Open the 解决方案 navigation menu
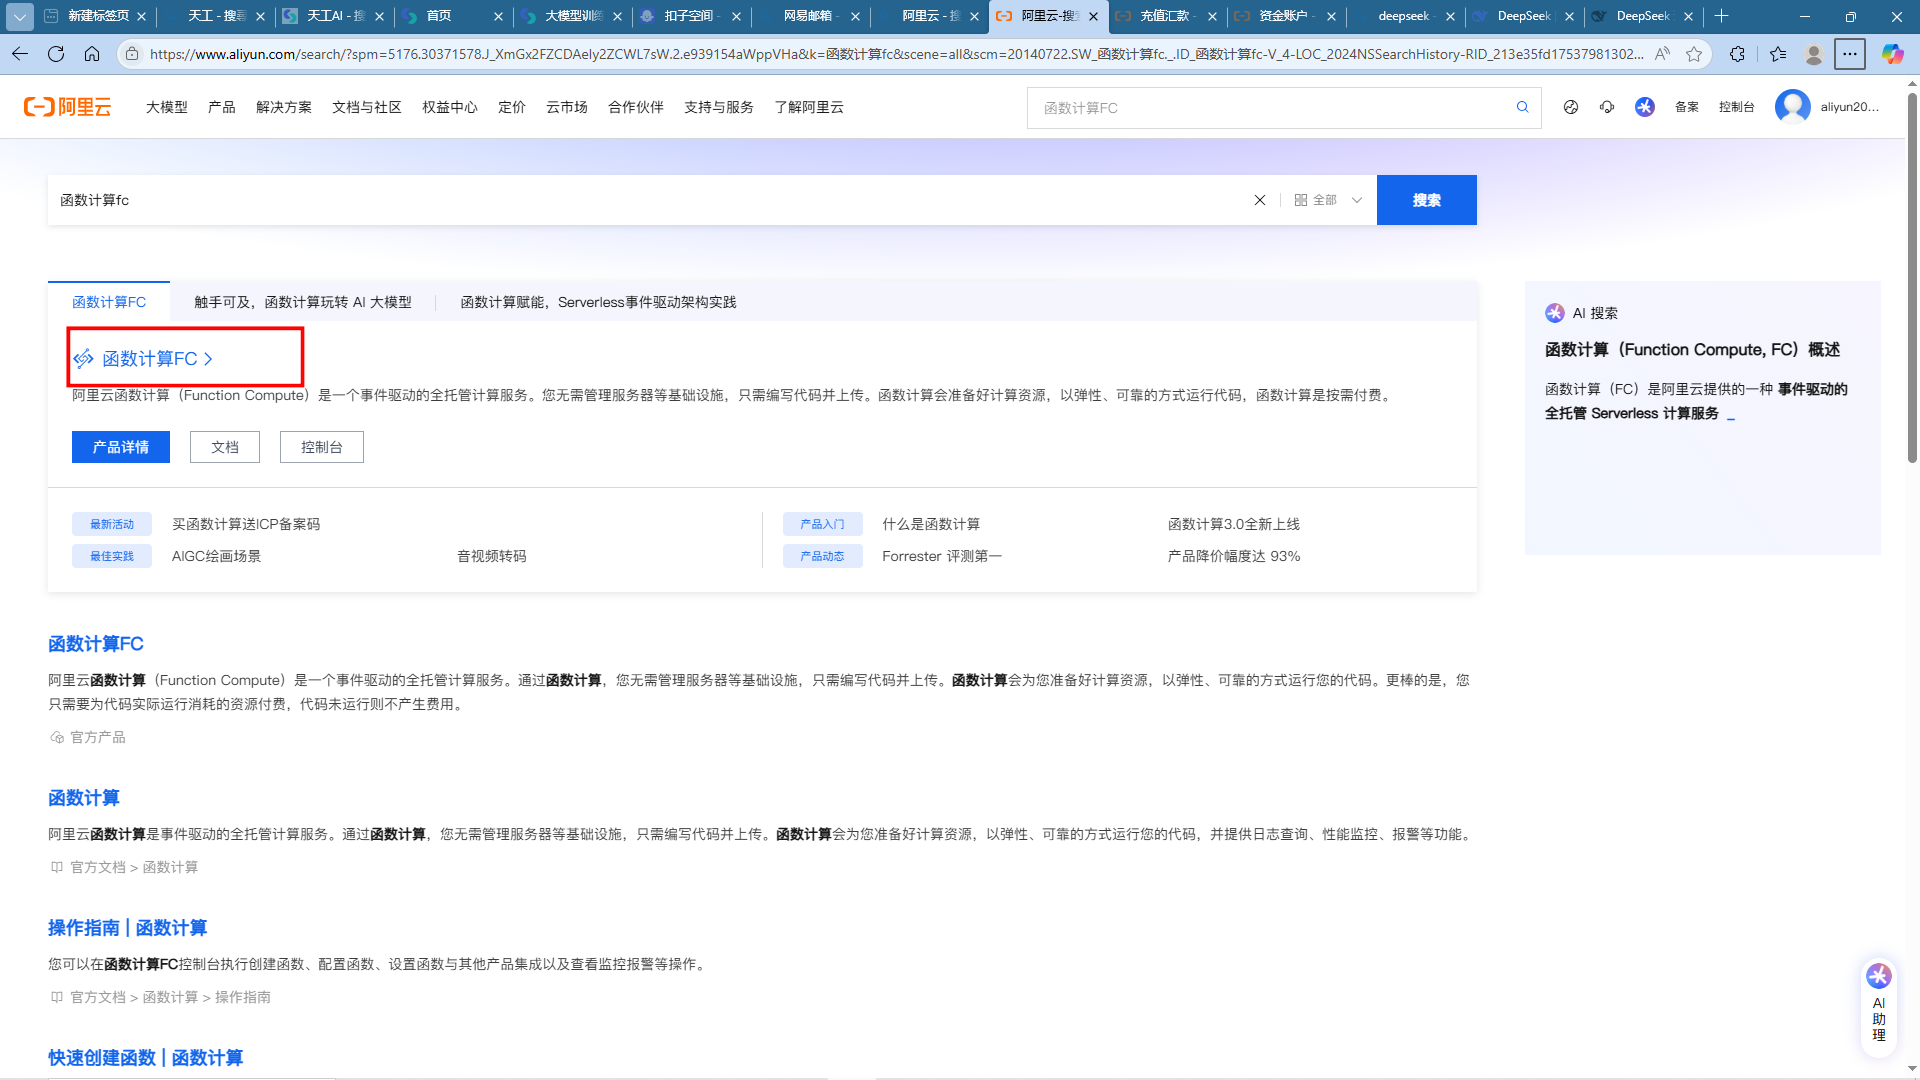The image size is (1920, 1080). (284, 107)
